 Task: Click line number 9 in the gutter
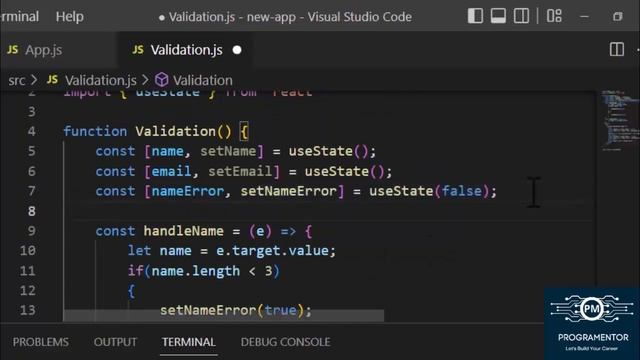coord(31,231)
